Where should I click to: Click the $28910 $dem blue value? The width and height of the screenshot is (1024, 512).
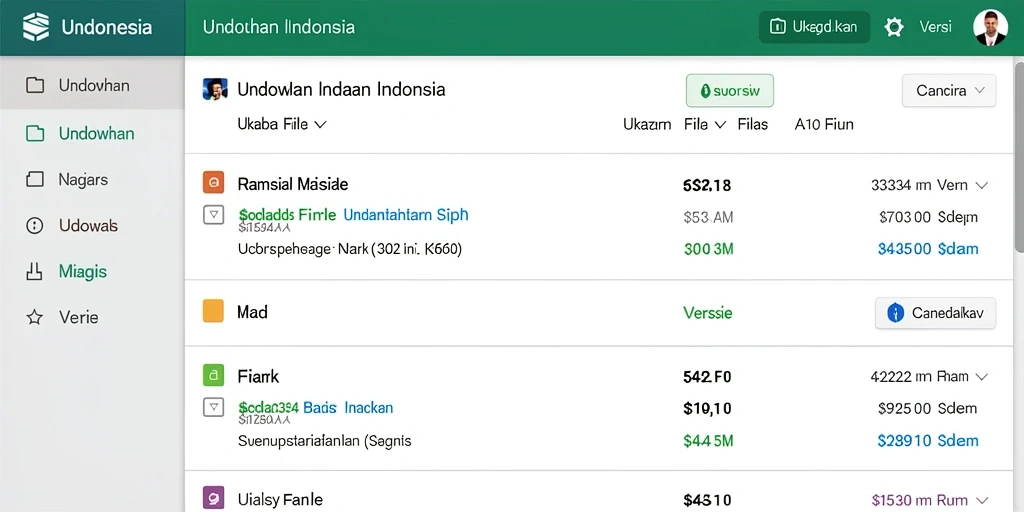pos(928,441)
